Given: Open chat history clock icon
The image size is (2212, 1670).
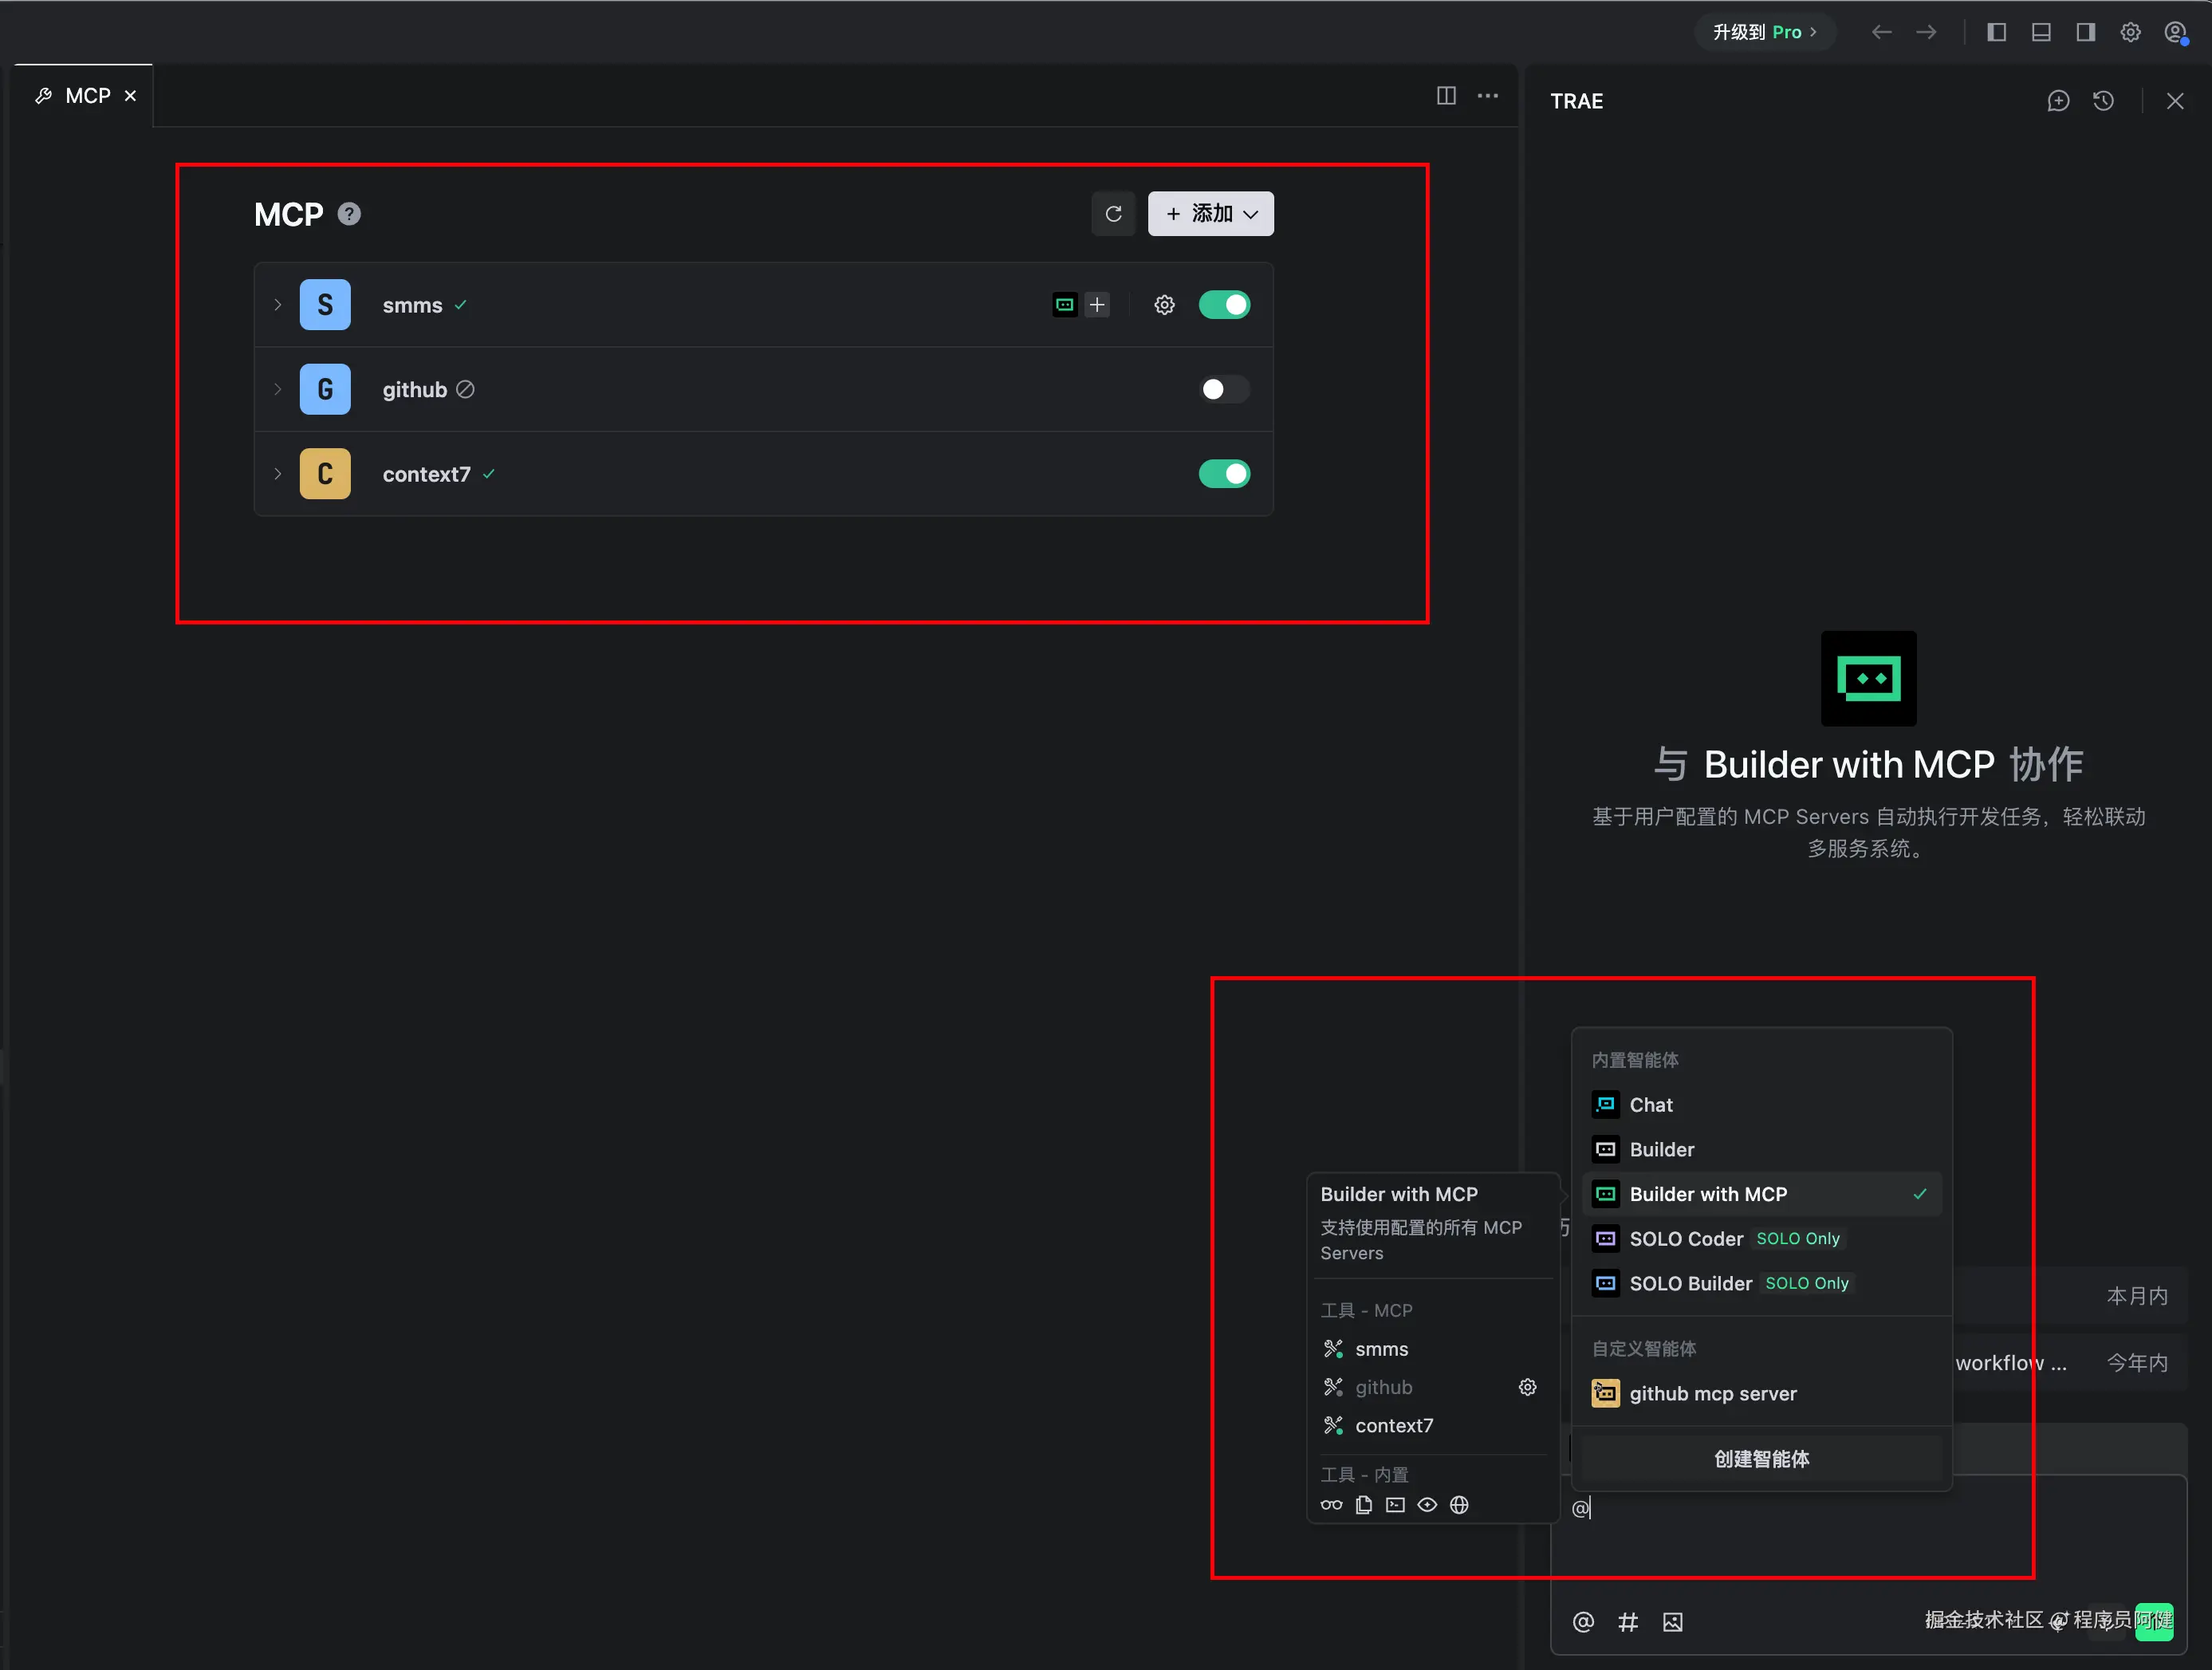Looking at the screenshot, I should pos(2103,101).
